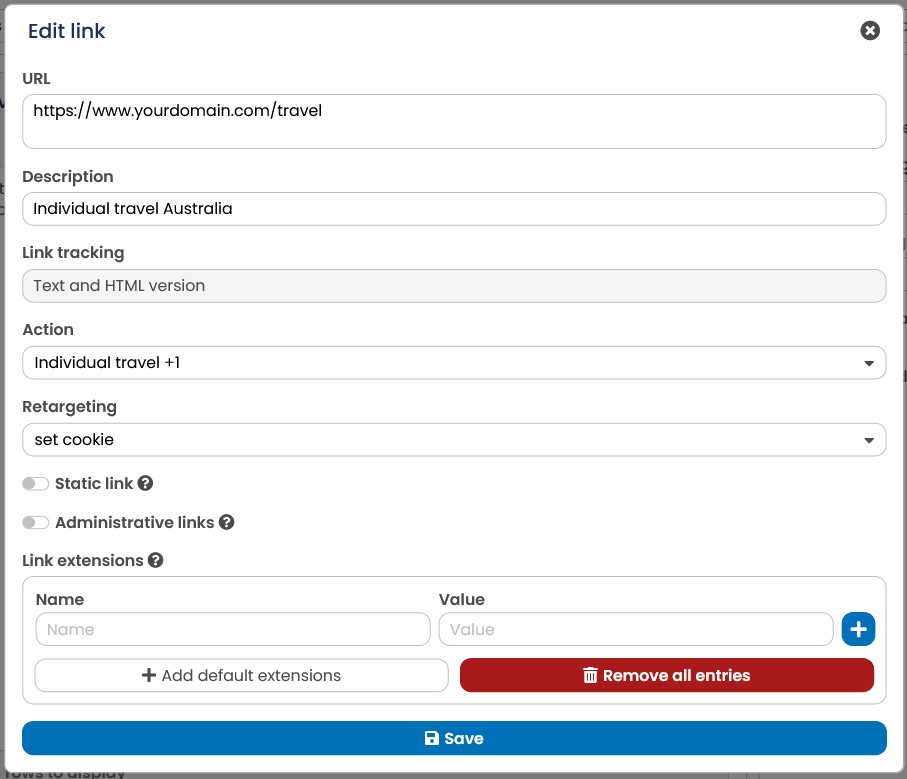
Task: Click Add default extensions button
Action: click(241, 675)
